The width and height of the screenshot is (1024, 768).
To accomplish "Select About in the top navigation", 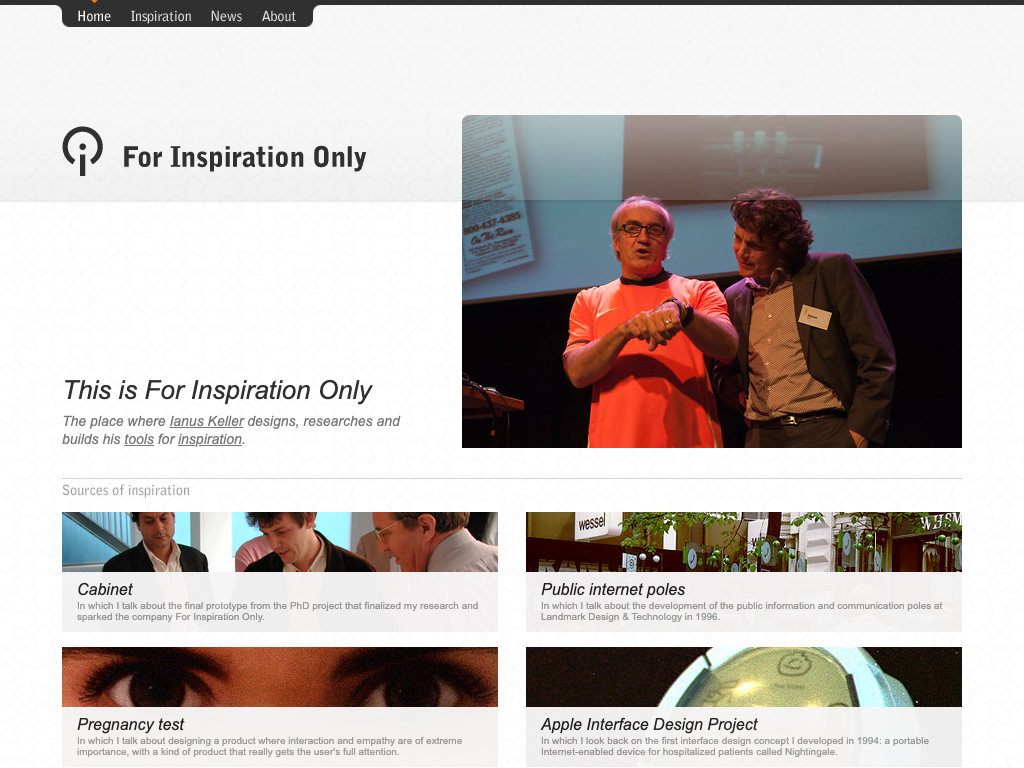I will click(279, 16).
